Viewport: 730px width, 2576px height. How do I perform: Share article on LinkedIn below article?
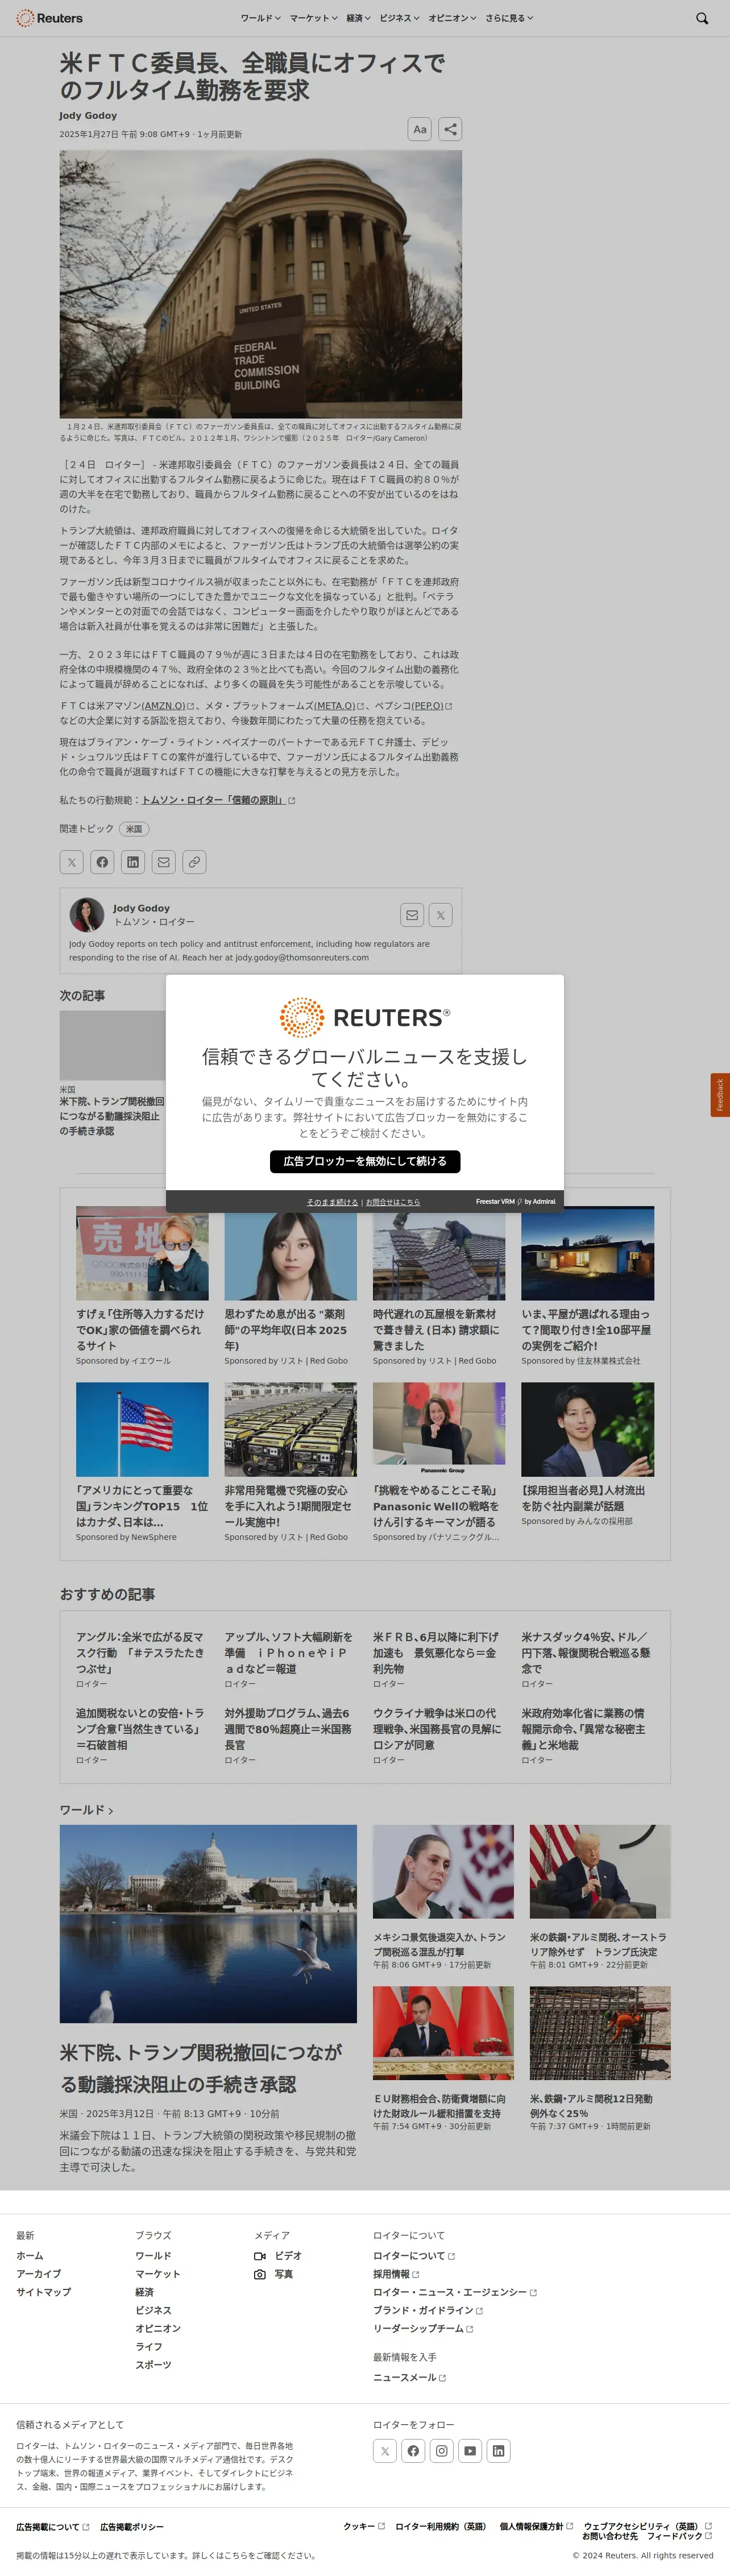[x=133, y=862]
